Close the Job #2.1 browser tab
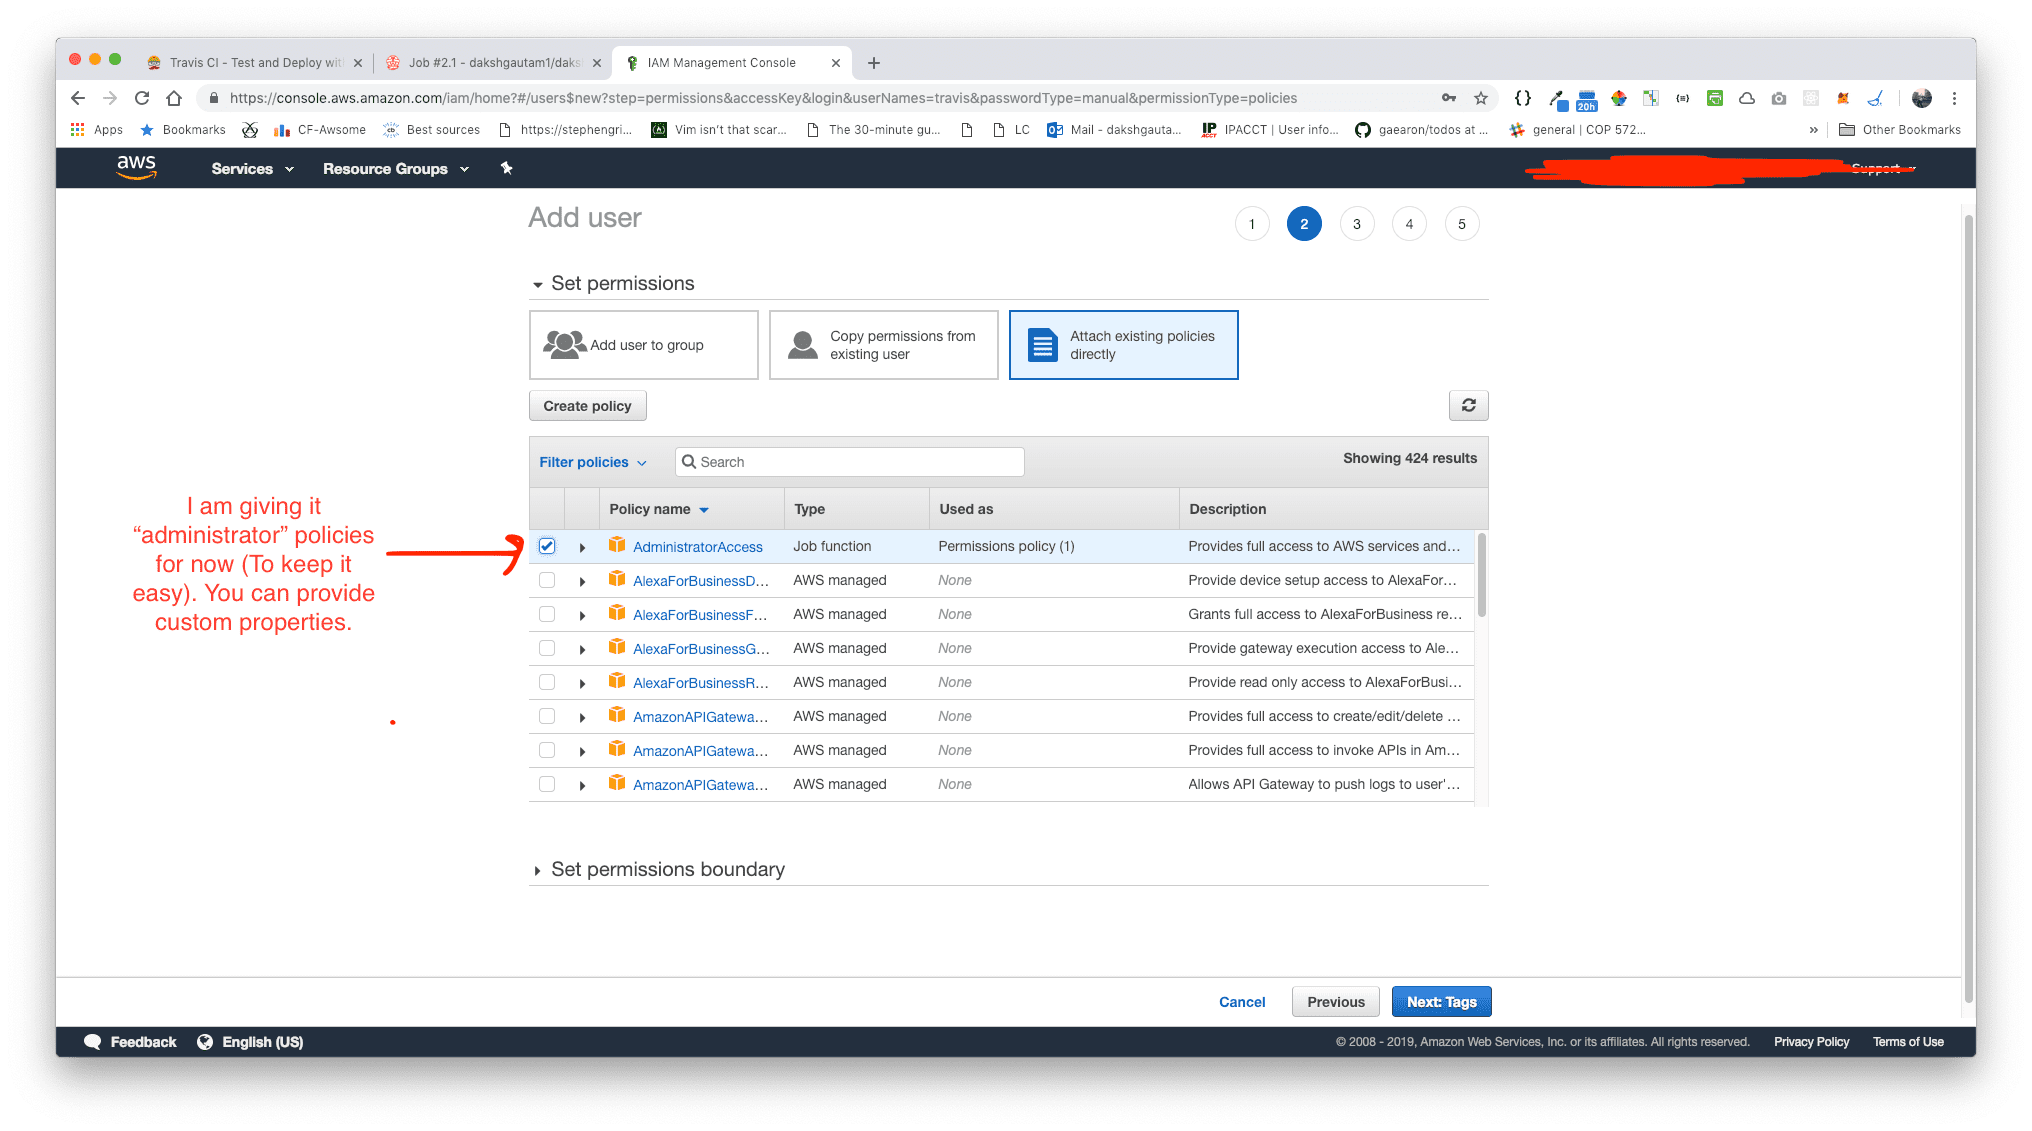 pos(597,63)
